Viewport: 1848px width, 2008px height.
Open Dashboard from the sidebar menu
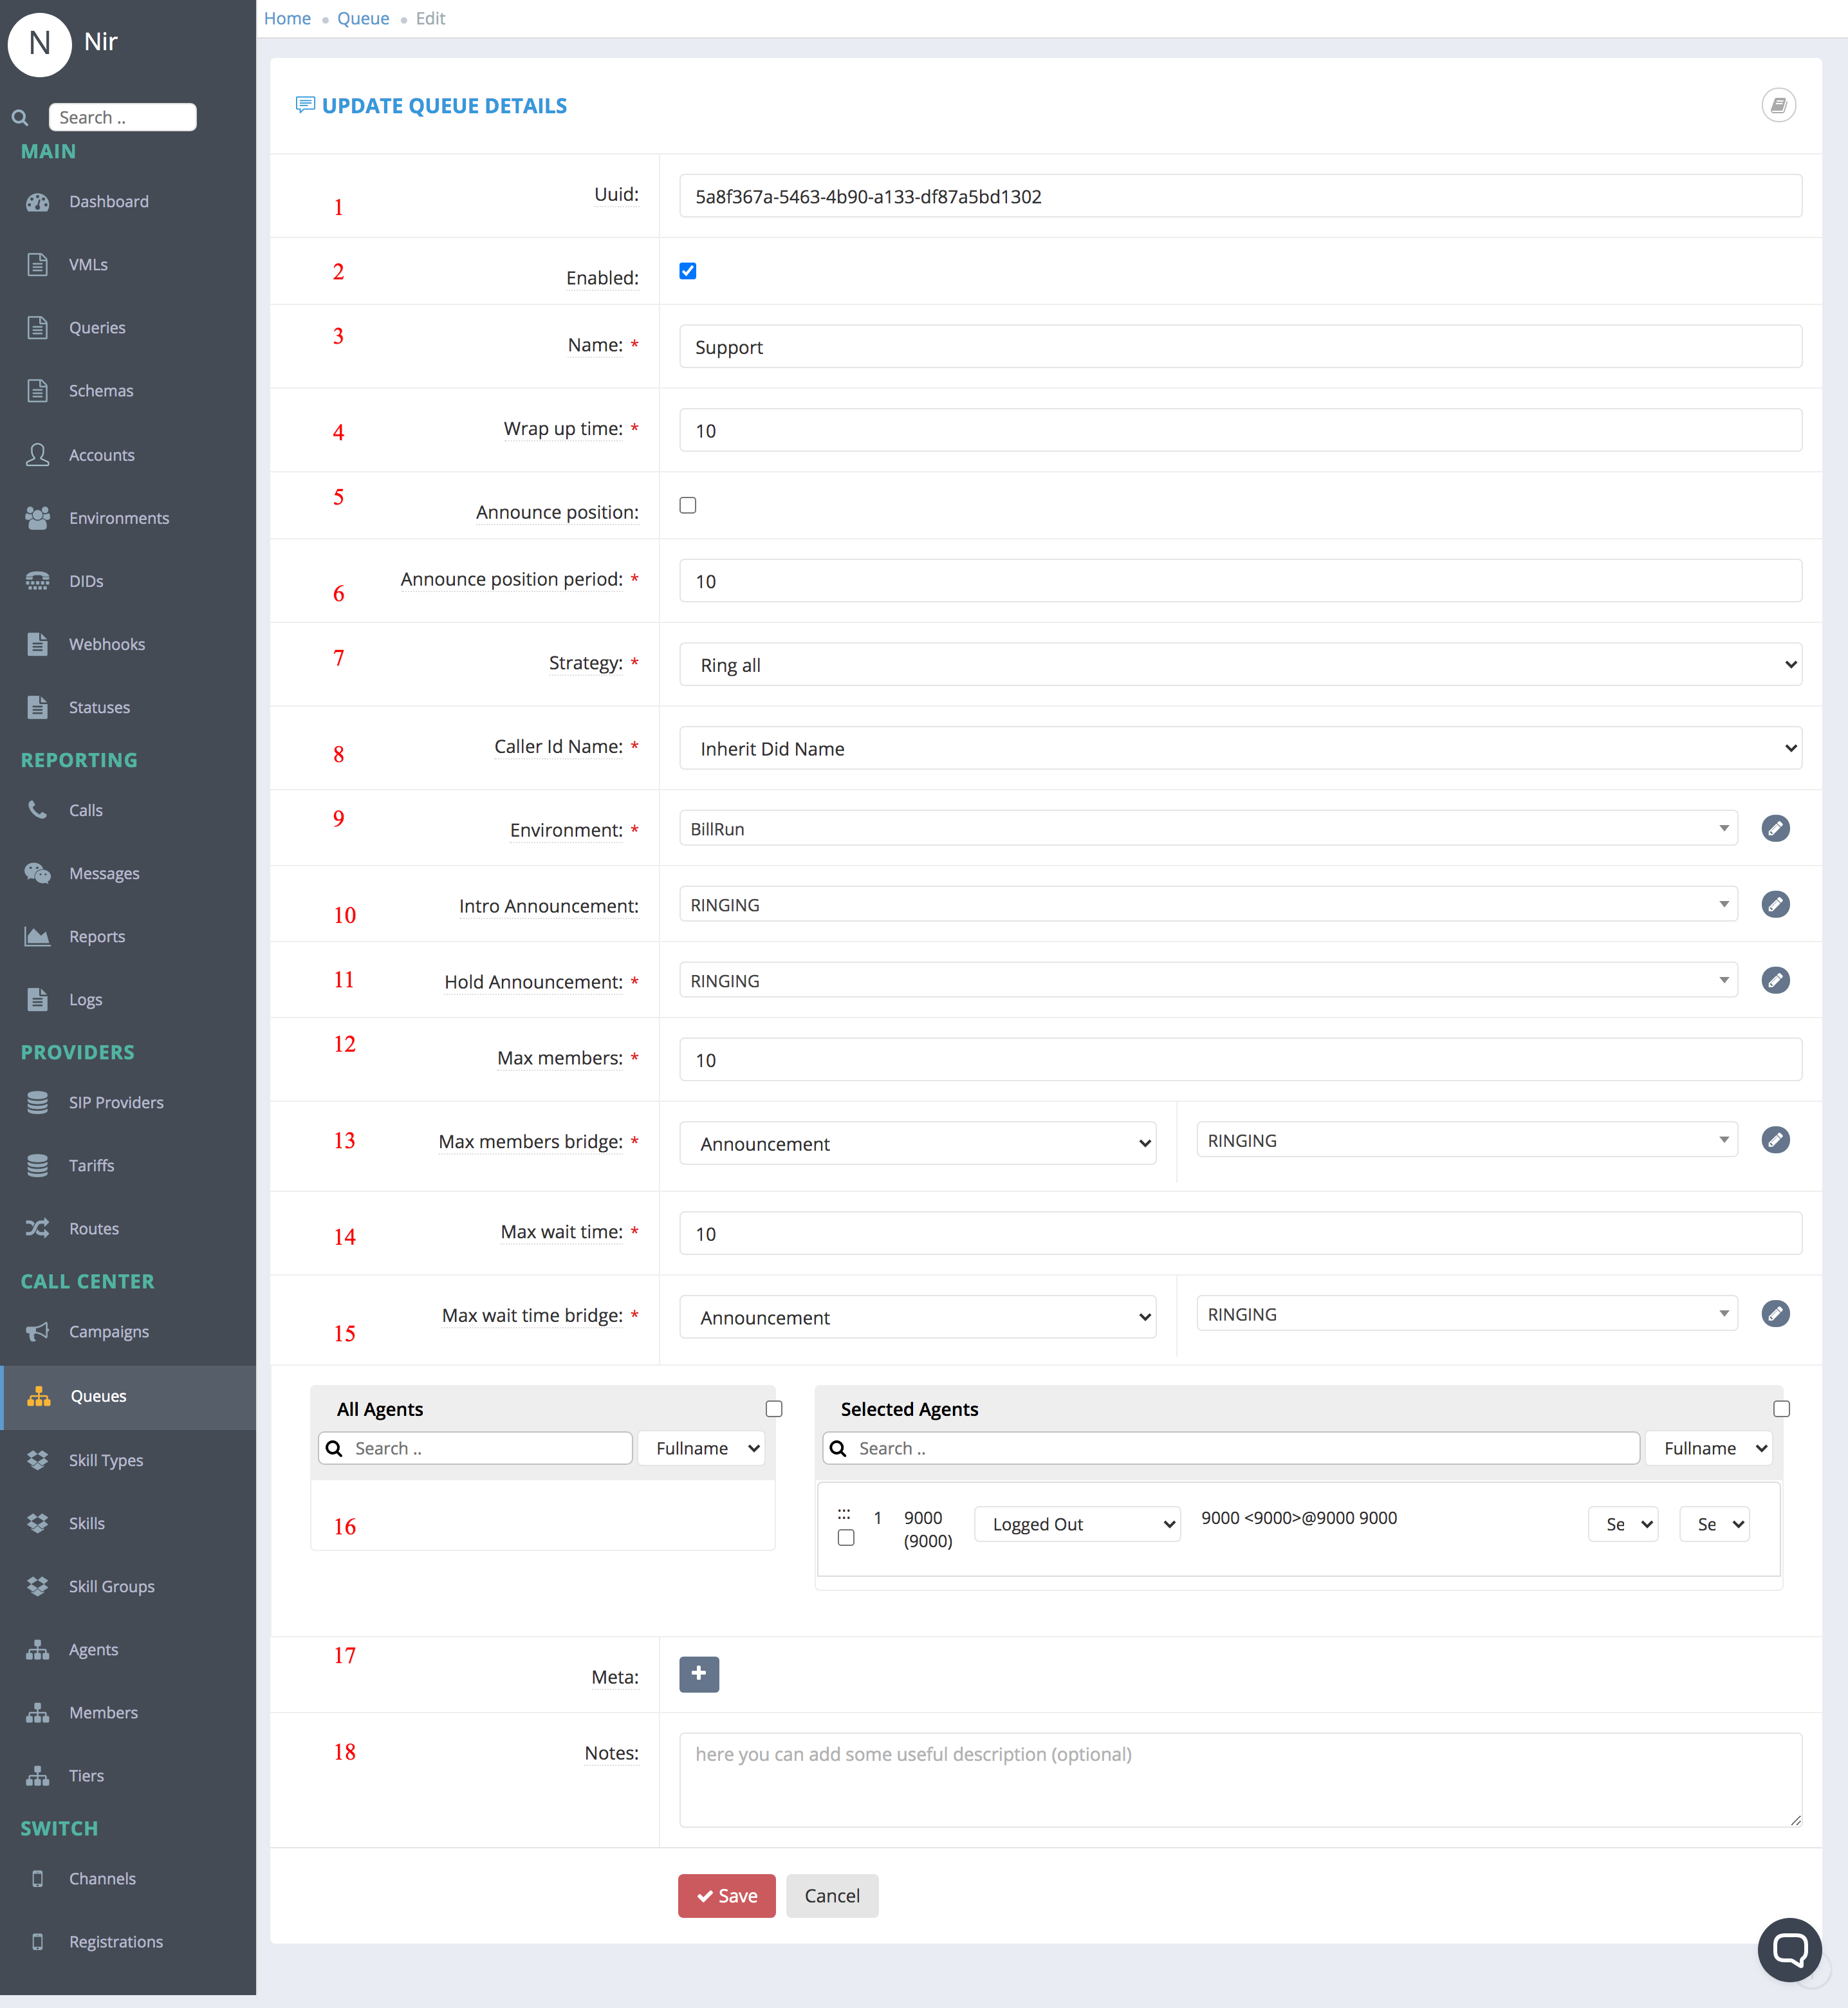[x=108, y=201]
